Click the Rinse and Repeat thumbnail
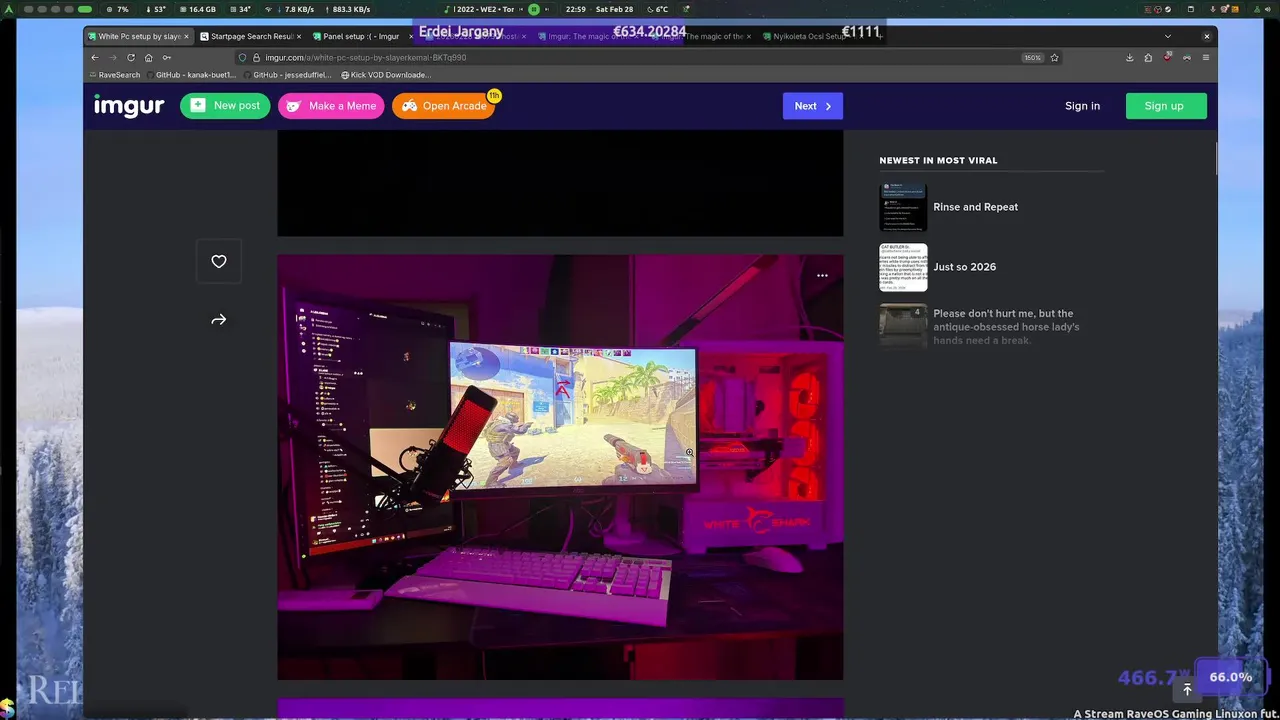 point(903,207)
